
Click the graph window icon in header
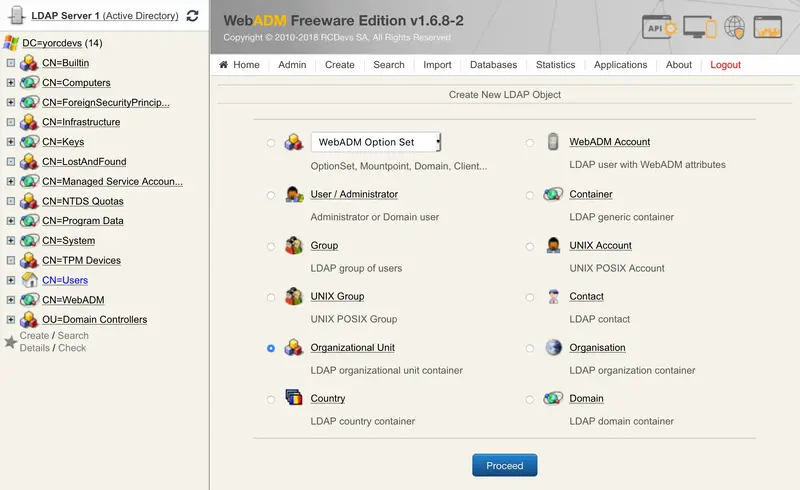767,27
